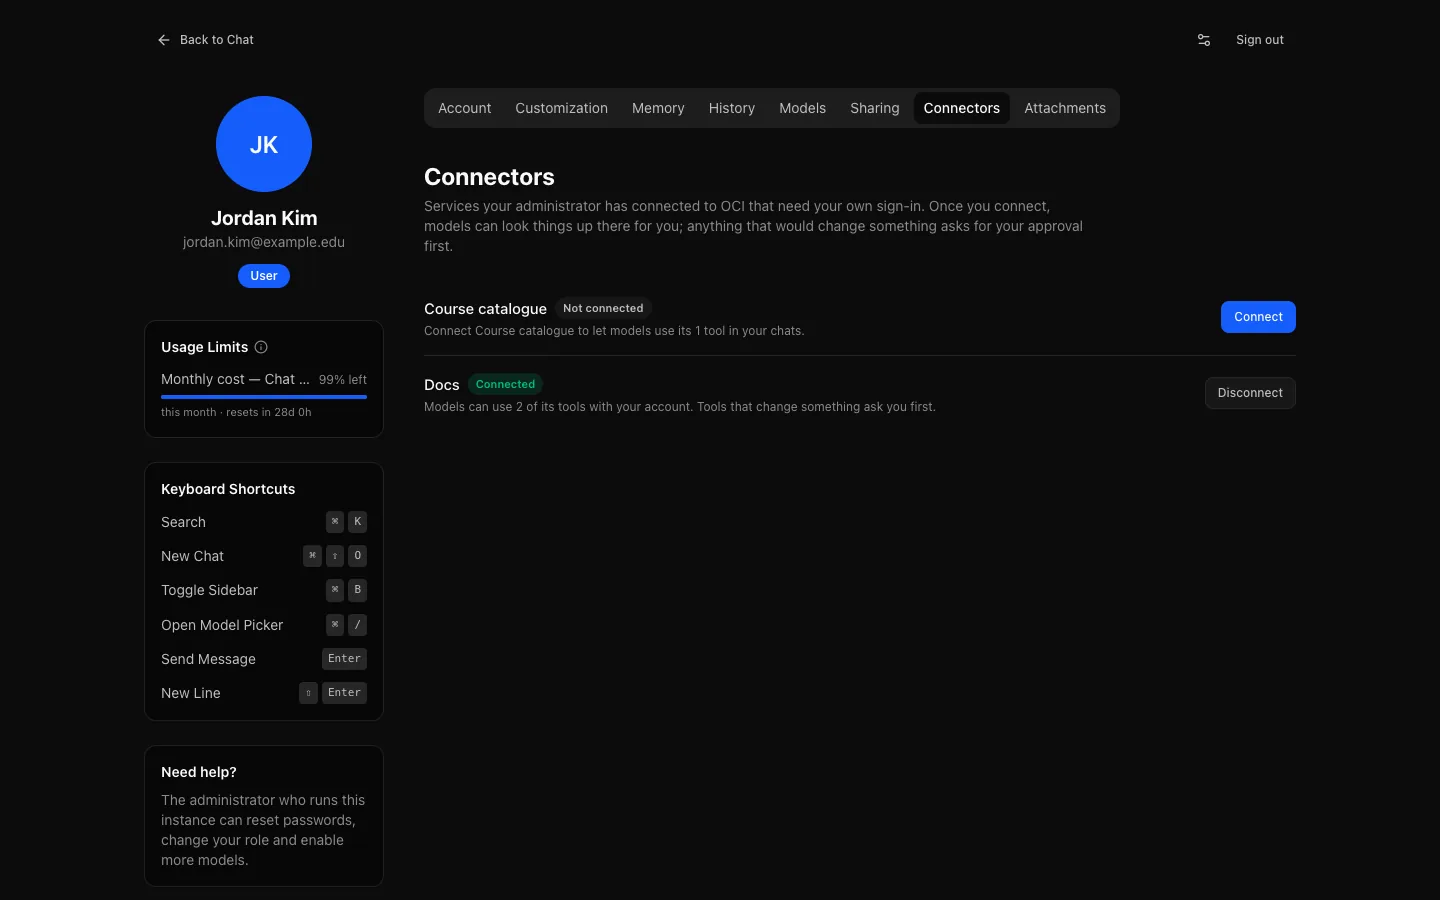This screenshot has height=900, width=1440.
Task: Switch to the Account tab
Action: [465, 108]
